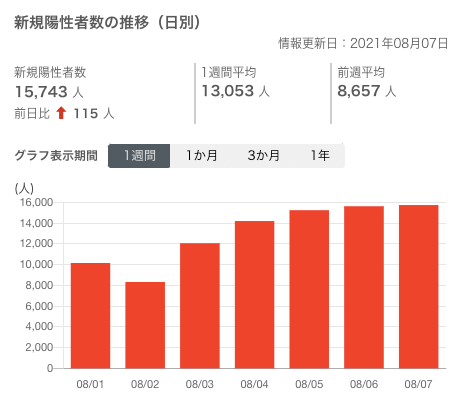Click the グラフ表示期間 label
The height and width of the screenshot is (403, 469).
point(56,156)
